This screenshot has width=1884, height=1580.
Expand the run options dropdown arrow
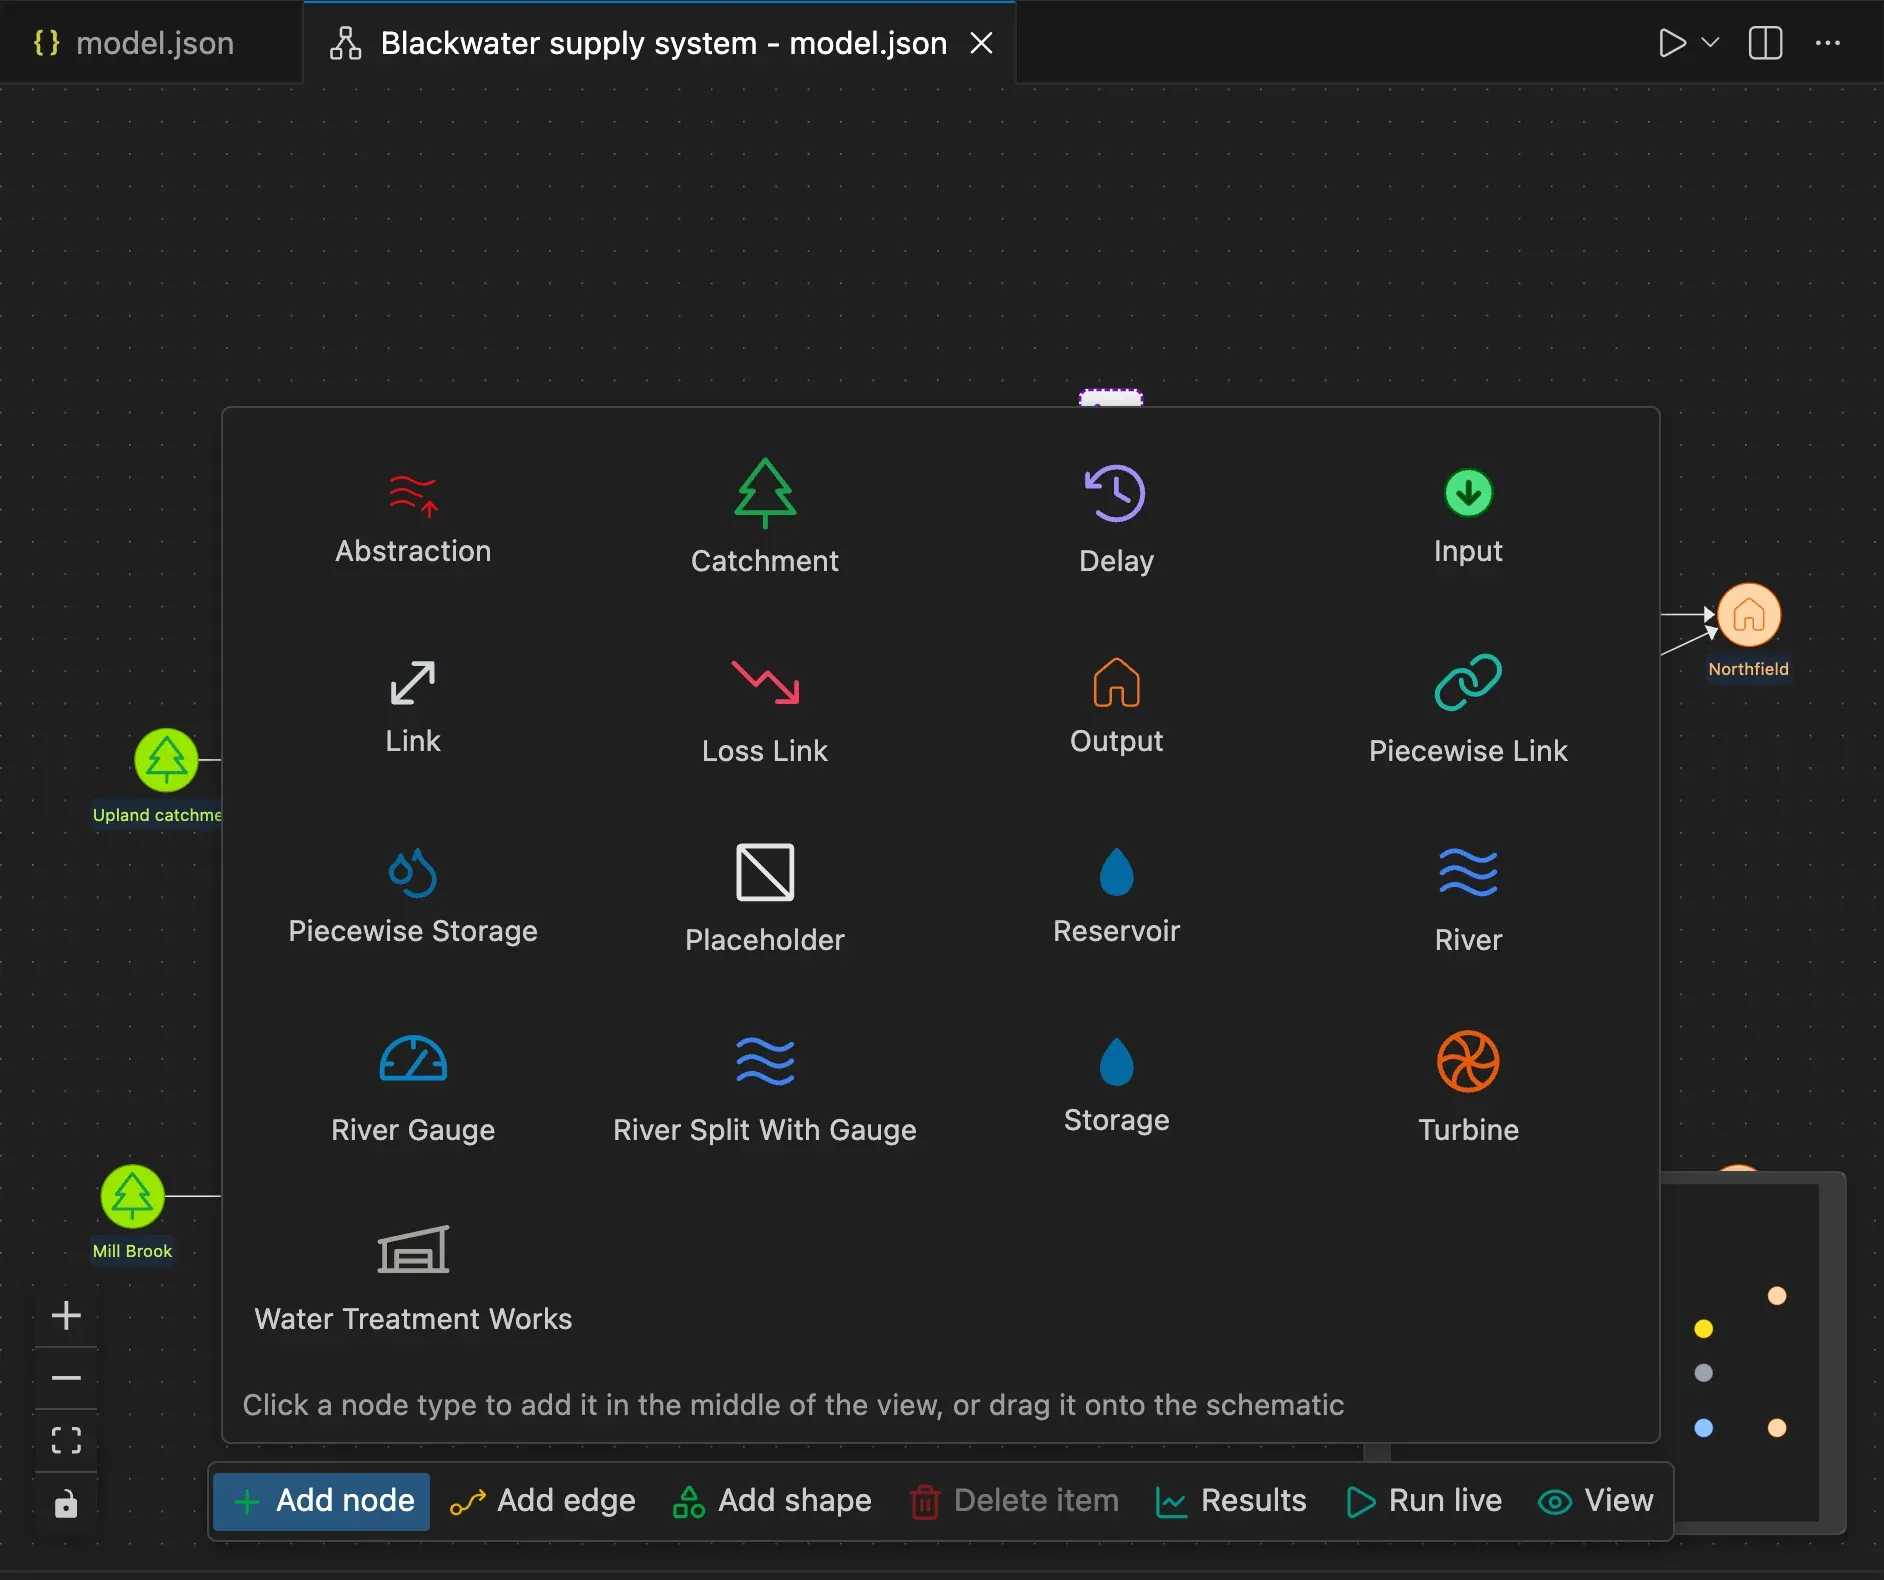tap(1710, 43)
